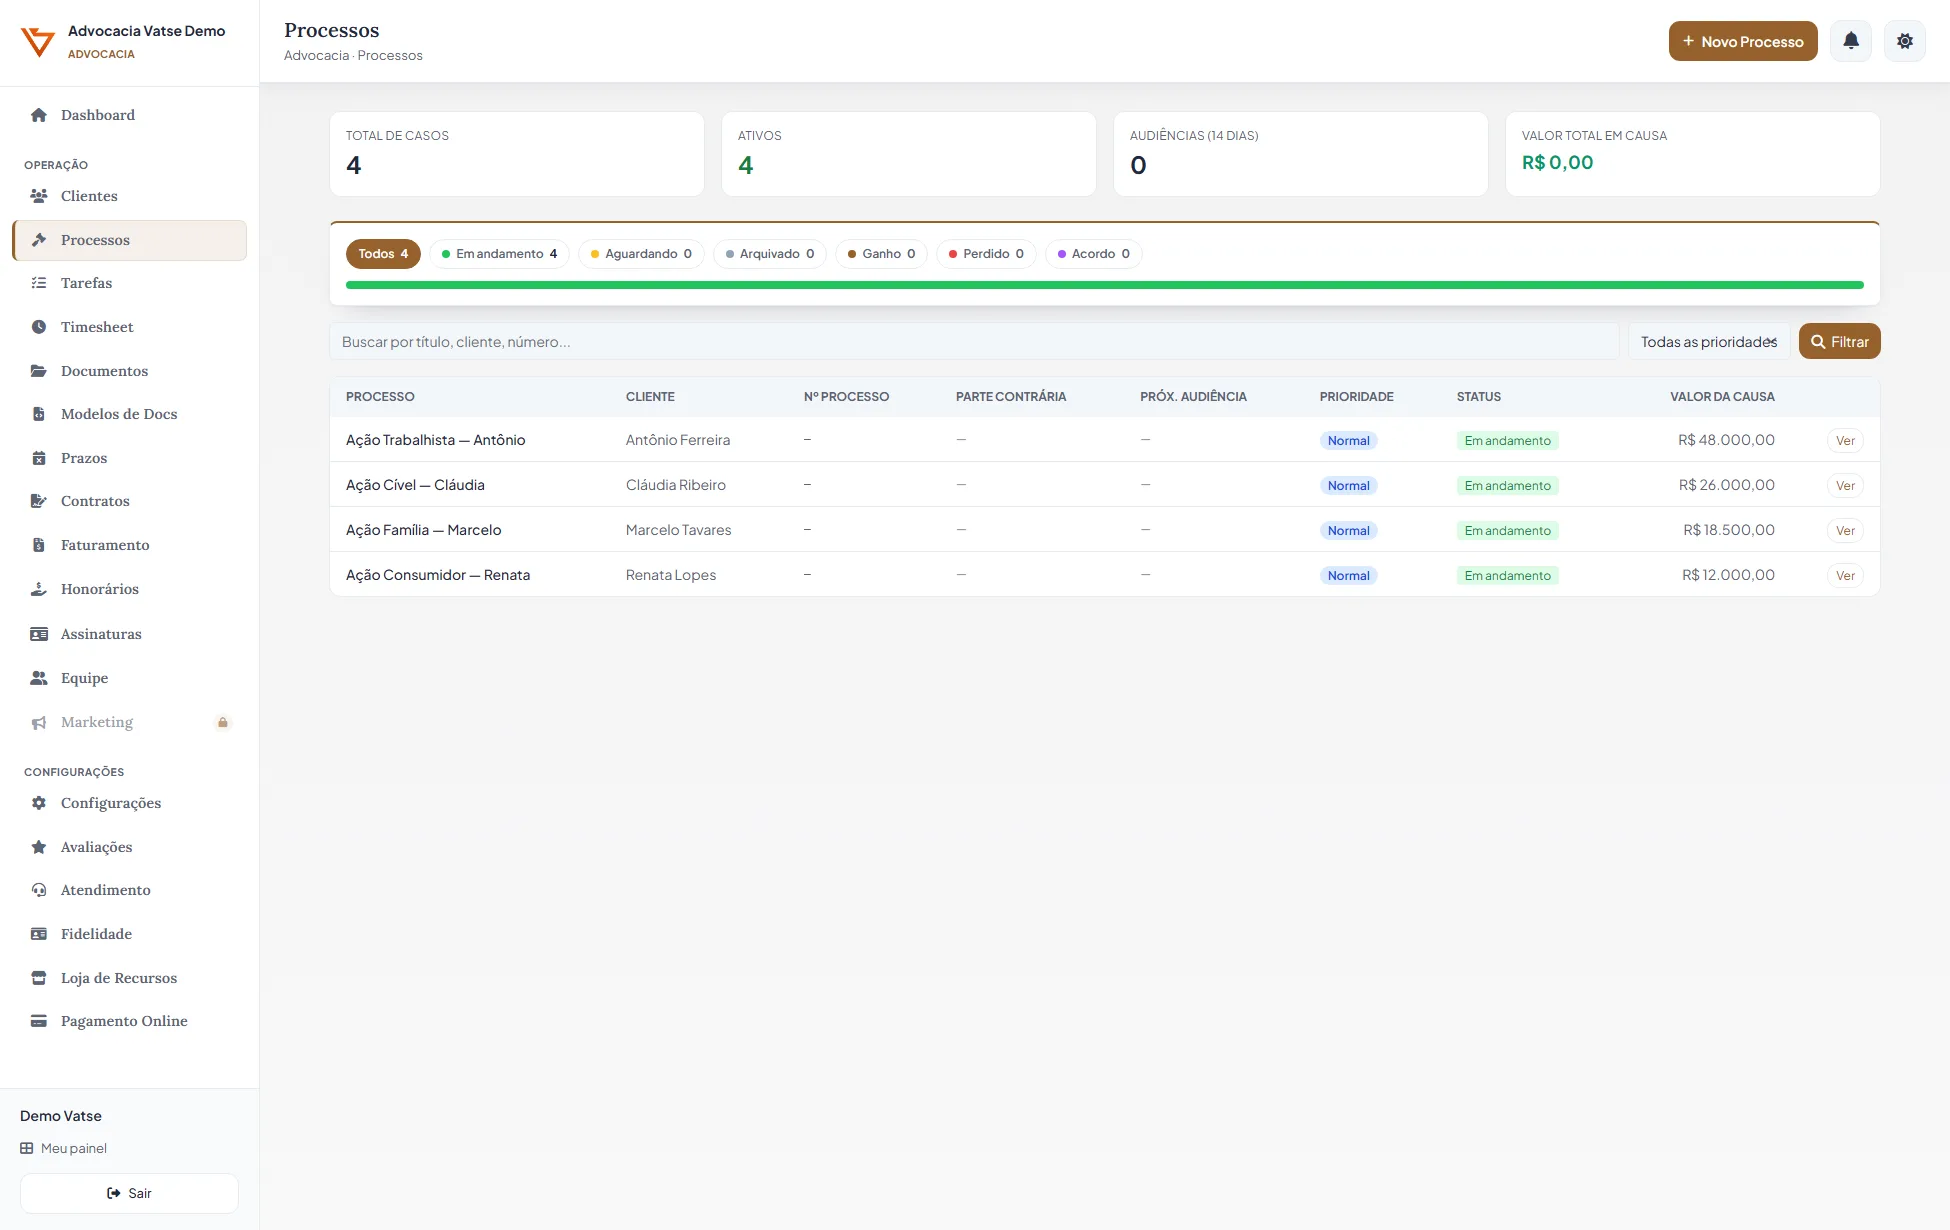
Task: Click the Meu painel grid icon
Action: point(27,1148)
